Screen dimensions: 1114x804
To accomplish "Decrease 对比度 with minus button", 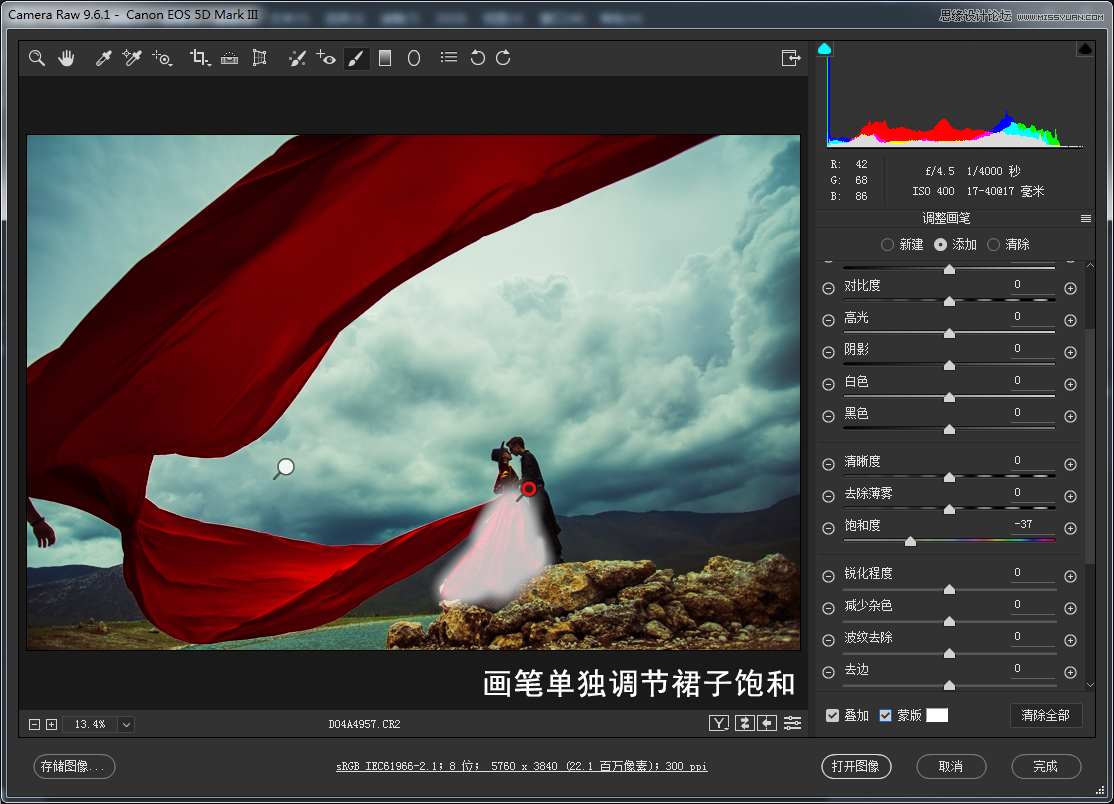I will tap(828, 288).
